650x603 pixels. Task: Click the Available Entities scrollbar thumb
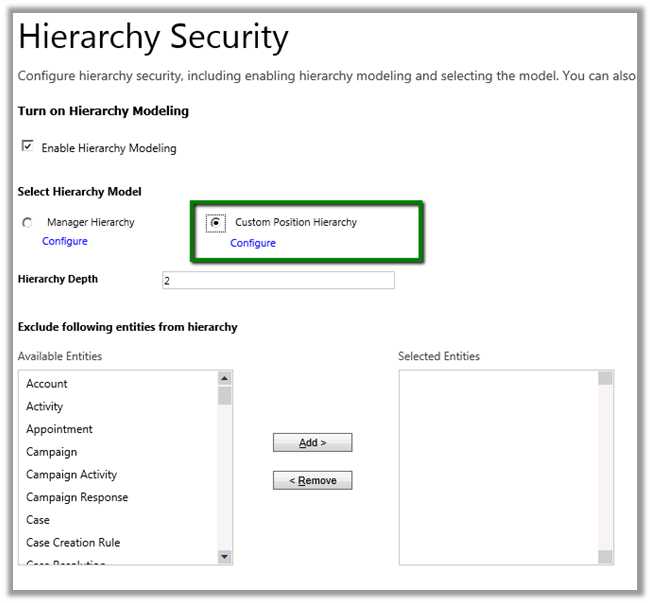pos(224,396)
